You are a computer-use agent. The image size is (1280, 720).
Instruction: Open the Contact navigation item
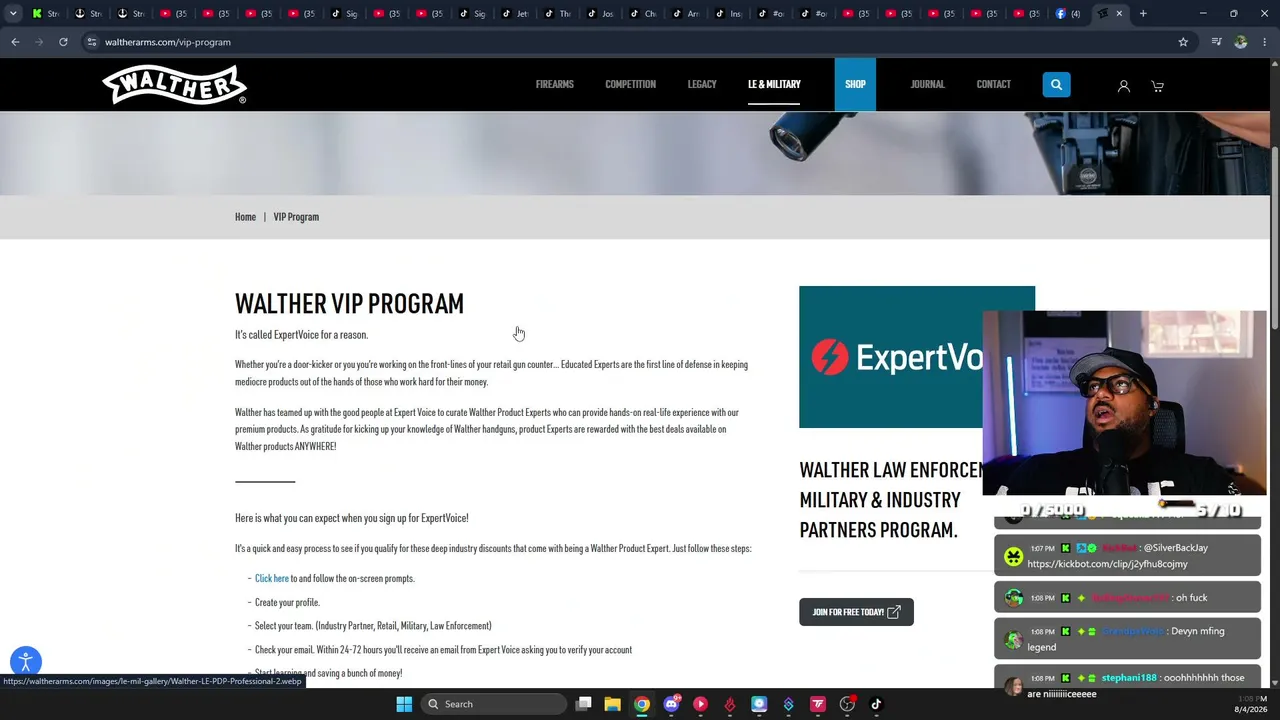coord(993,84)
